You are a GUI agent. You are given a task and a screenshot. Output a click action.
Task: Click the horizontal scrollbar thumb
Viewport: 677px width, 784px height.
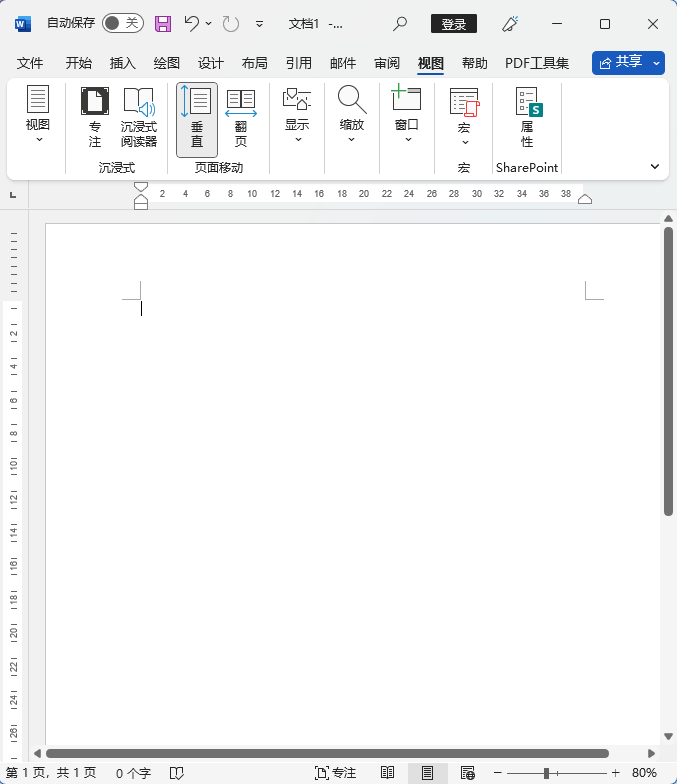328,753
